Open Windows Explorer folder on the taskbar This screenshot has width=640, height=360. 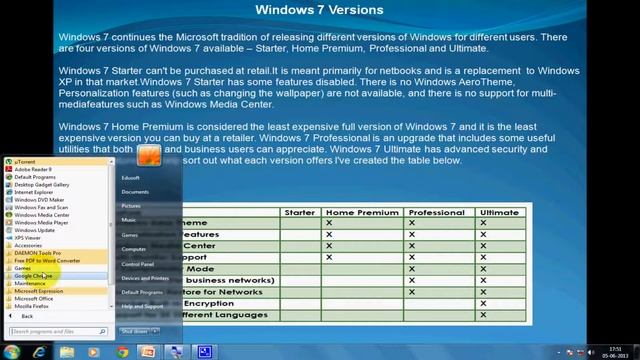(67, 352)
